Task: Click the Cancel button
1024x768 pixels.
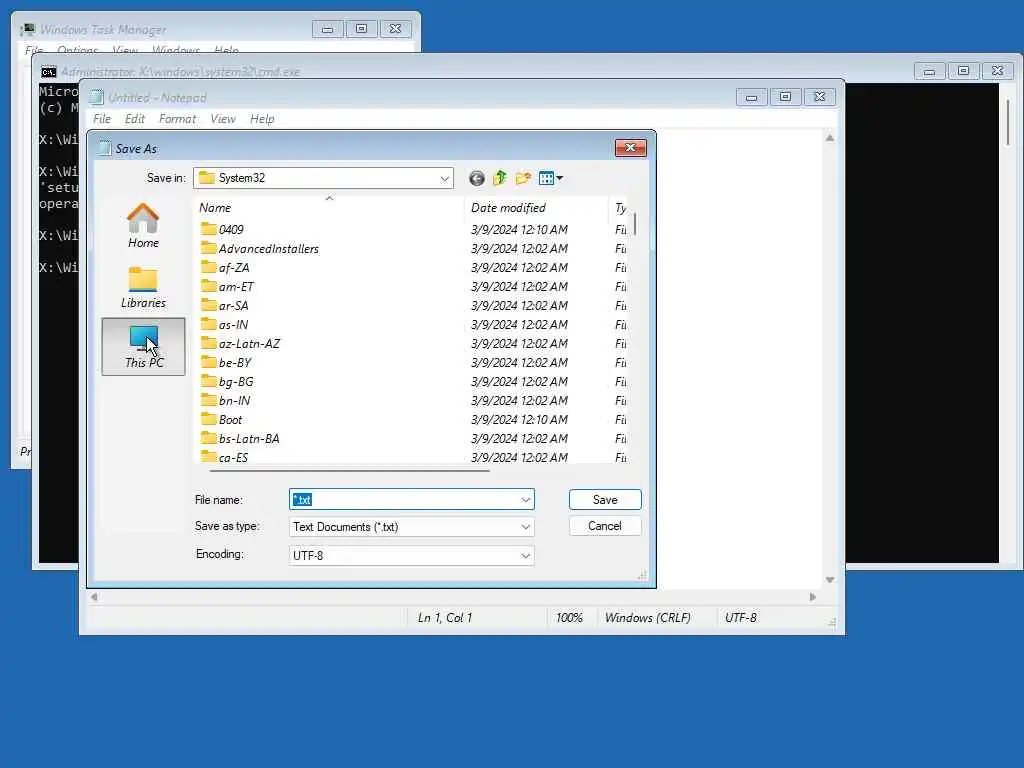Action: 605,526
